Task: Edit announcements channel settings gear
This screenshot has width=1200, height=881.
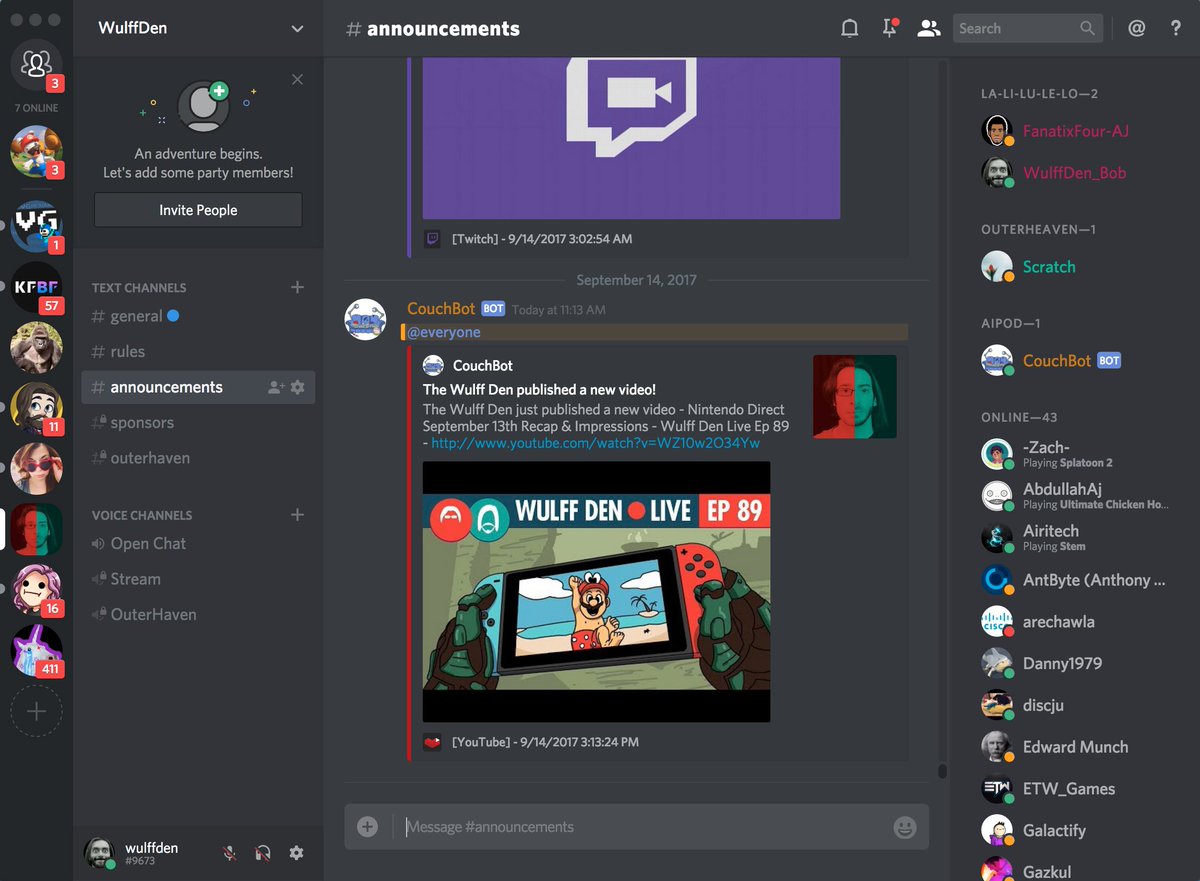Action: coord(297,387)
